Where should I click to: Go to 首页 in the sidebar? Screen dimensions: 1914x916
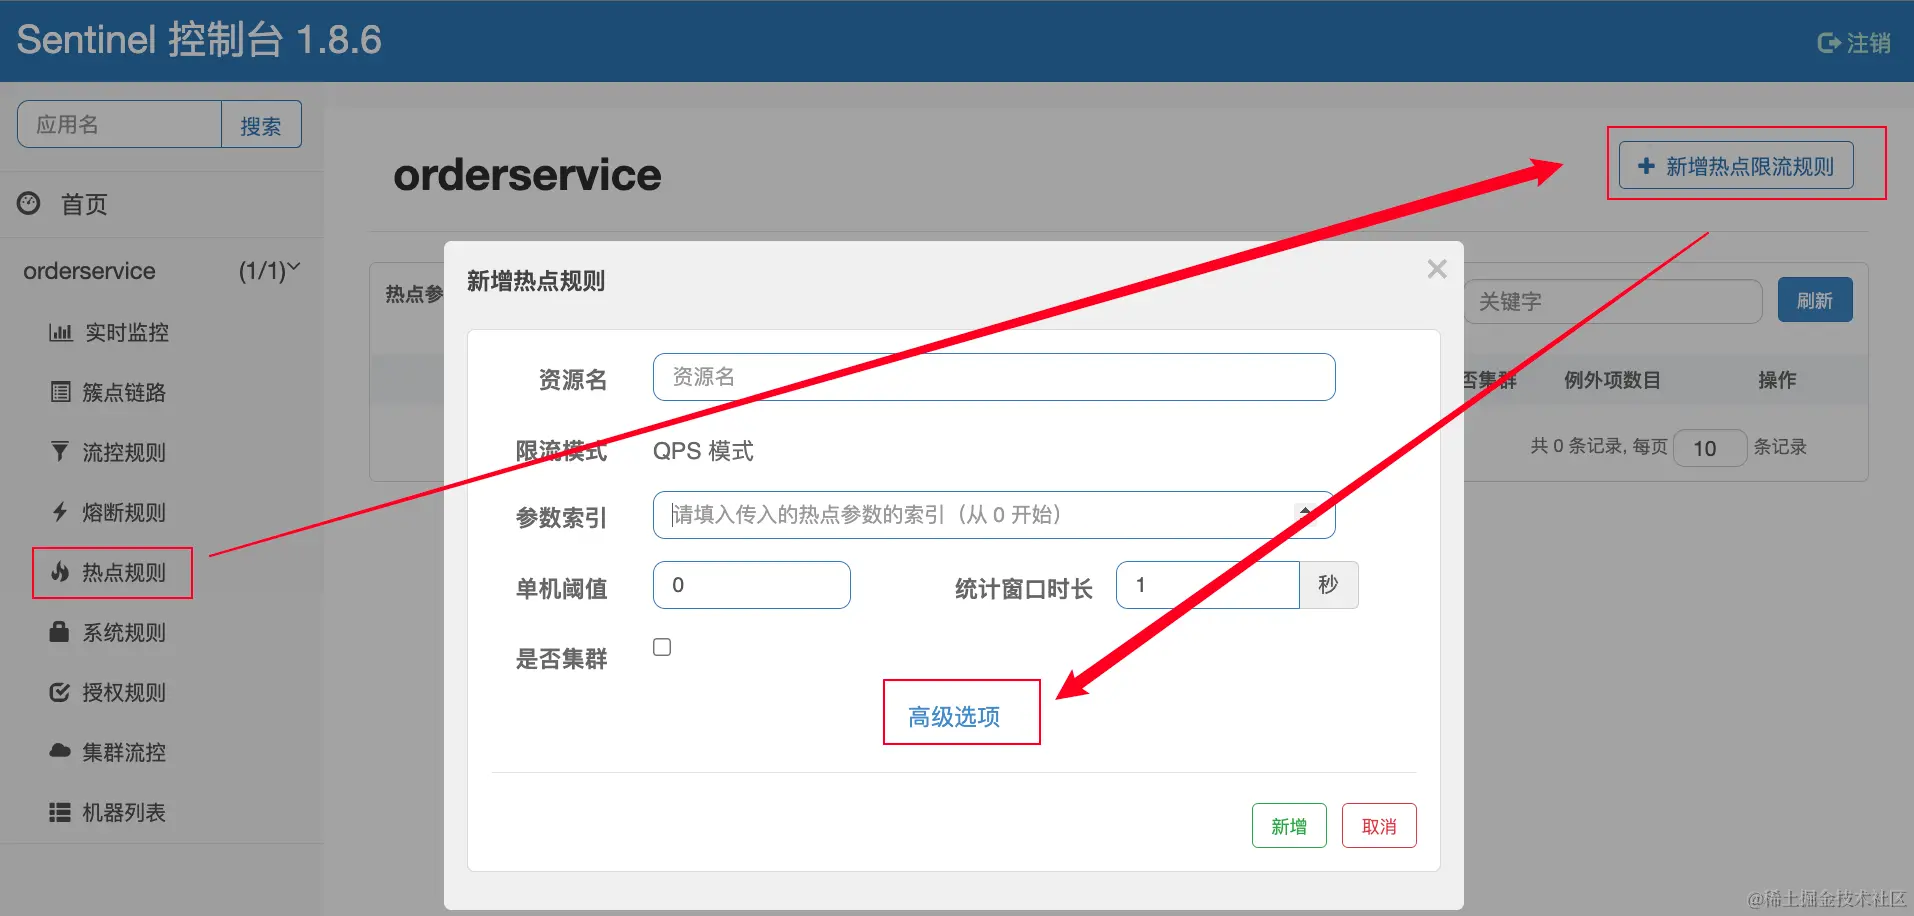point(62,204)
